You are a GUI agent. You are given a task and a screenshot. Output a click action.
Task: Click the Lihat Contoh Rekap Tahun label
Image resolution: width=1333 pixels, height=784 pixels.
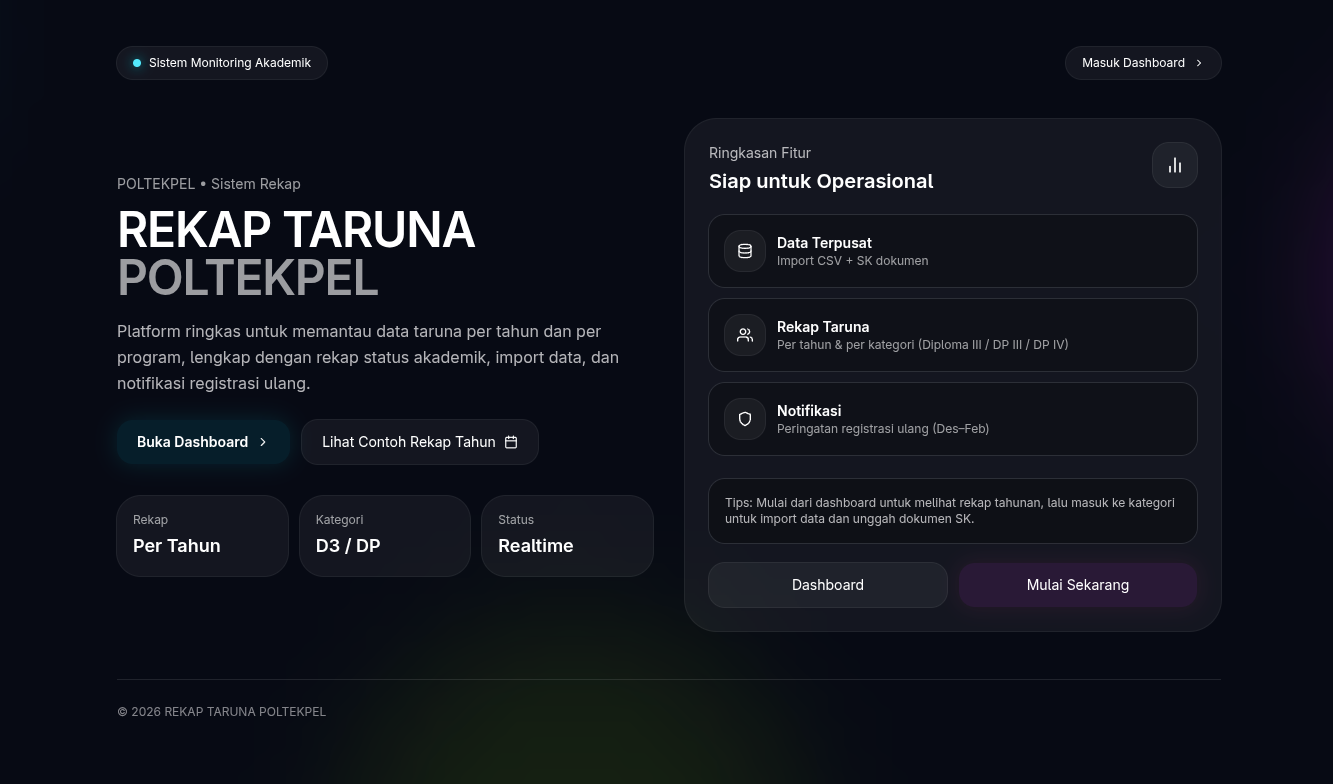click(409, 442)
